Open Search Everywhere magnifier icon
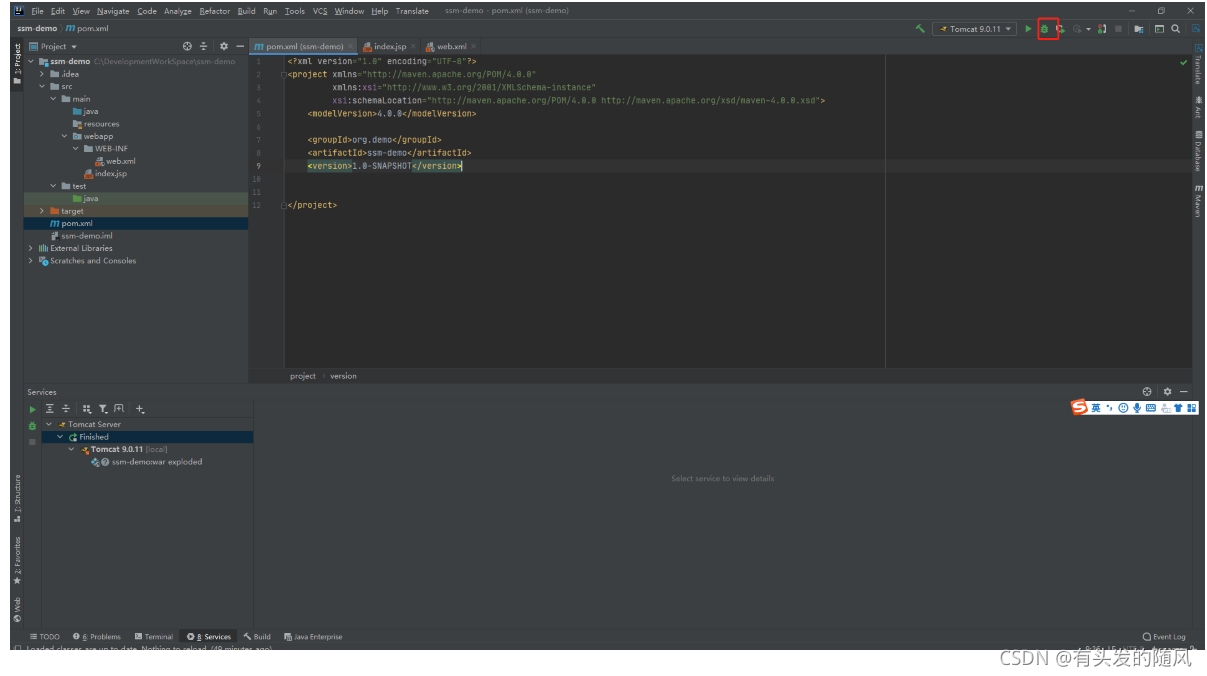 1176,29
